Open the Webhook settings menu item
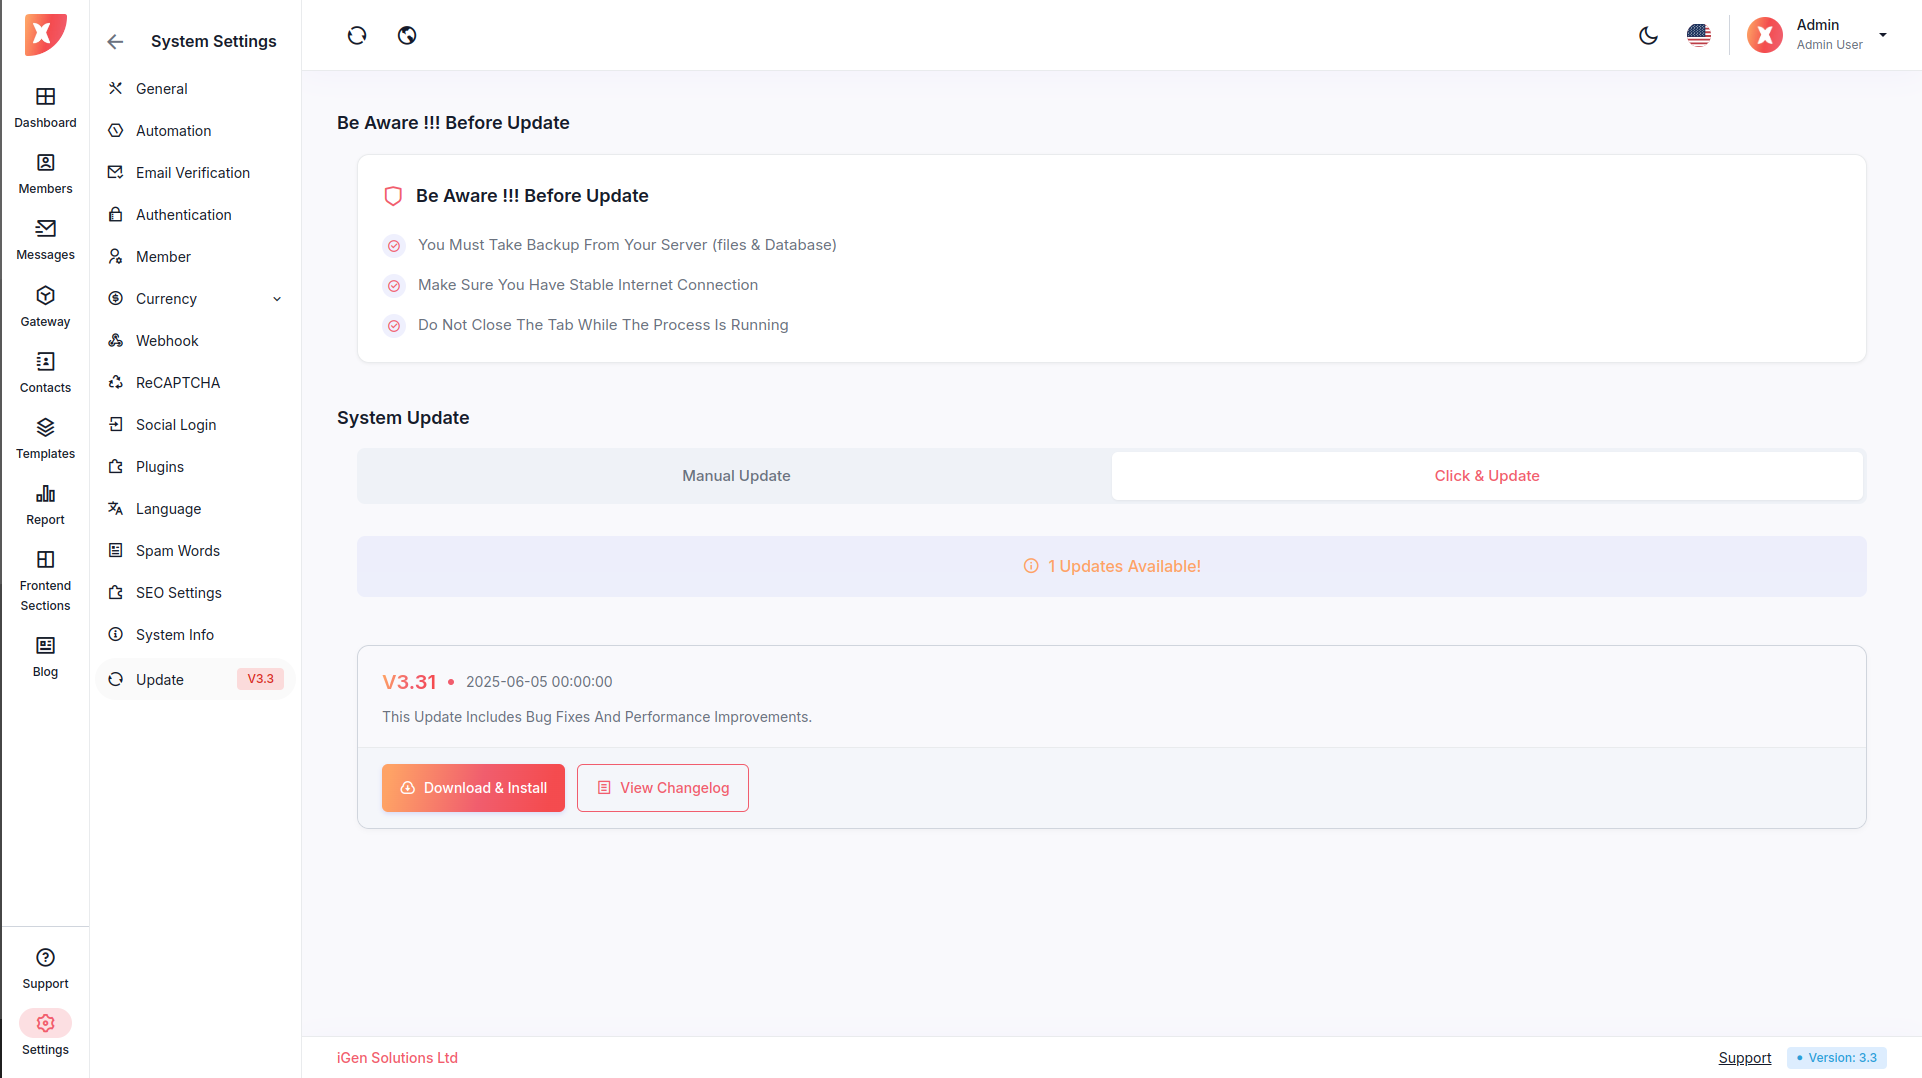This screenshot has height=1078, width=1922. coord(167,341)
